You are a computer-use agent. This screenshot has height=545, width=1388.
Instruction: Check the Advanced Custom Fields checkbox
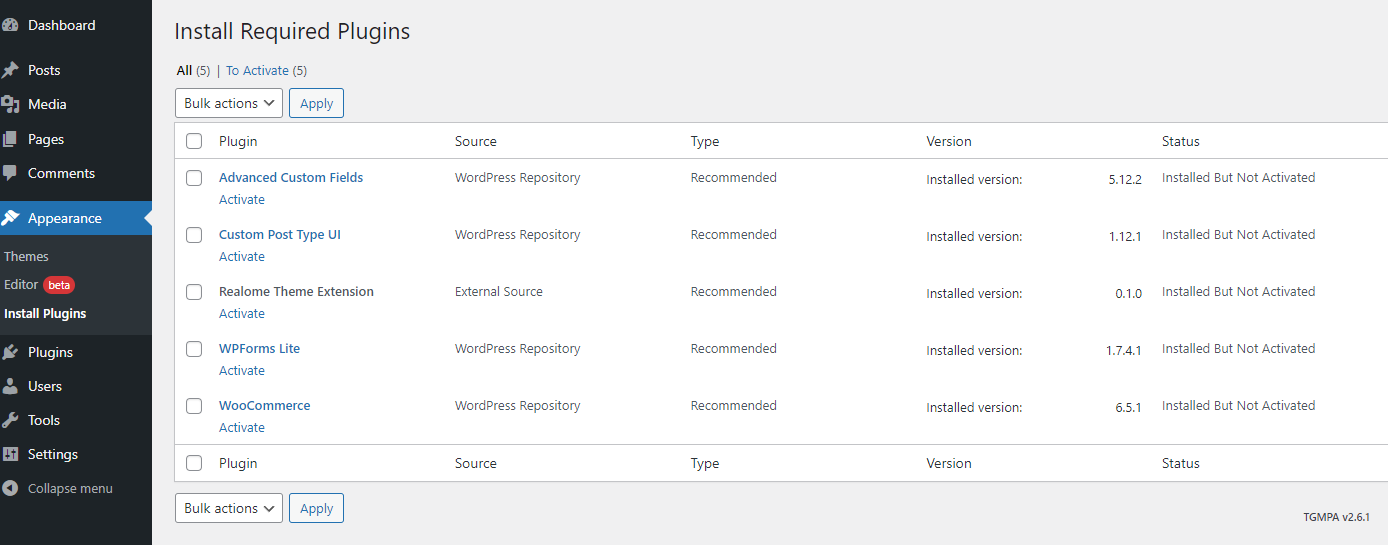(x=194, y=178)
